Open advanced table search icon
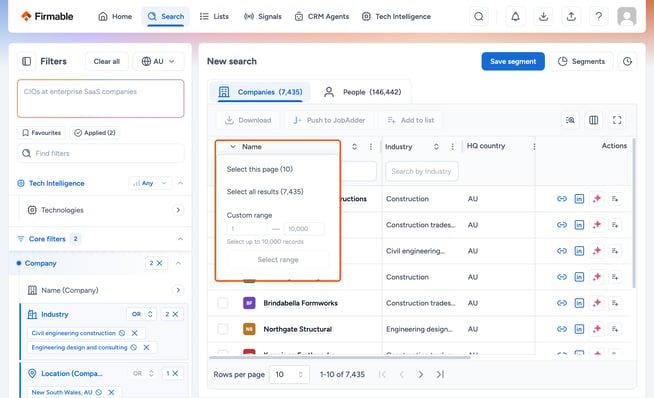The width and height of the screenshot is (654, 398). pyautogui.click(x=570, y=120)
